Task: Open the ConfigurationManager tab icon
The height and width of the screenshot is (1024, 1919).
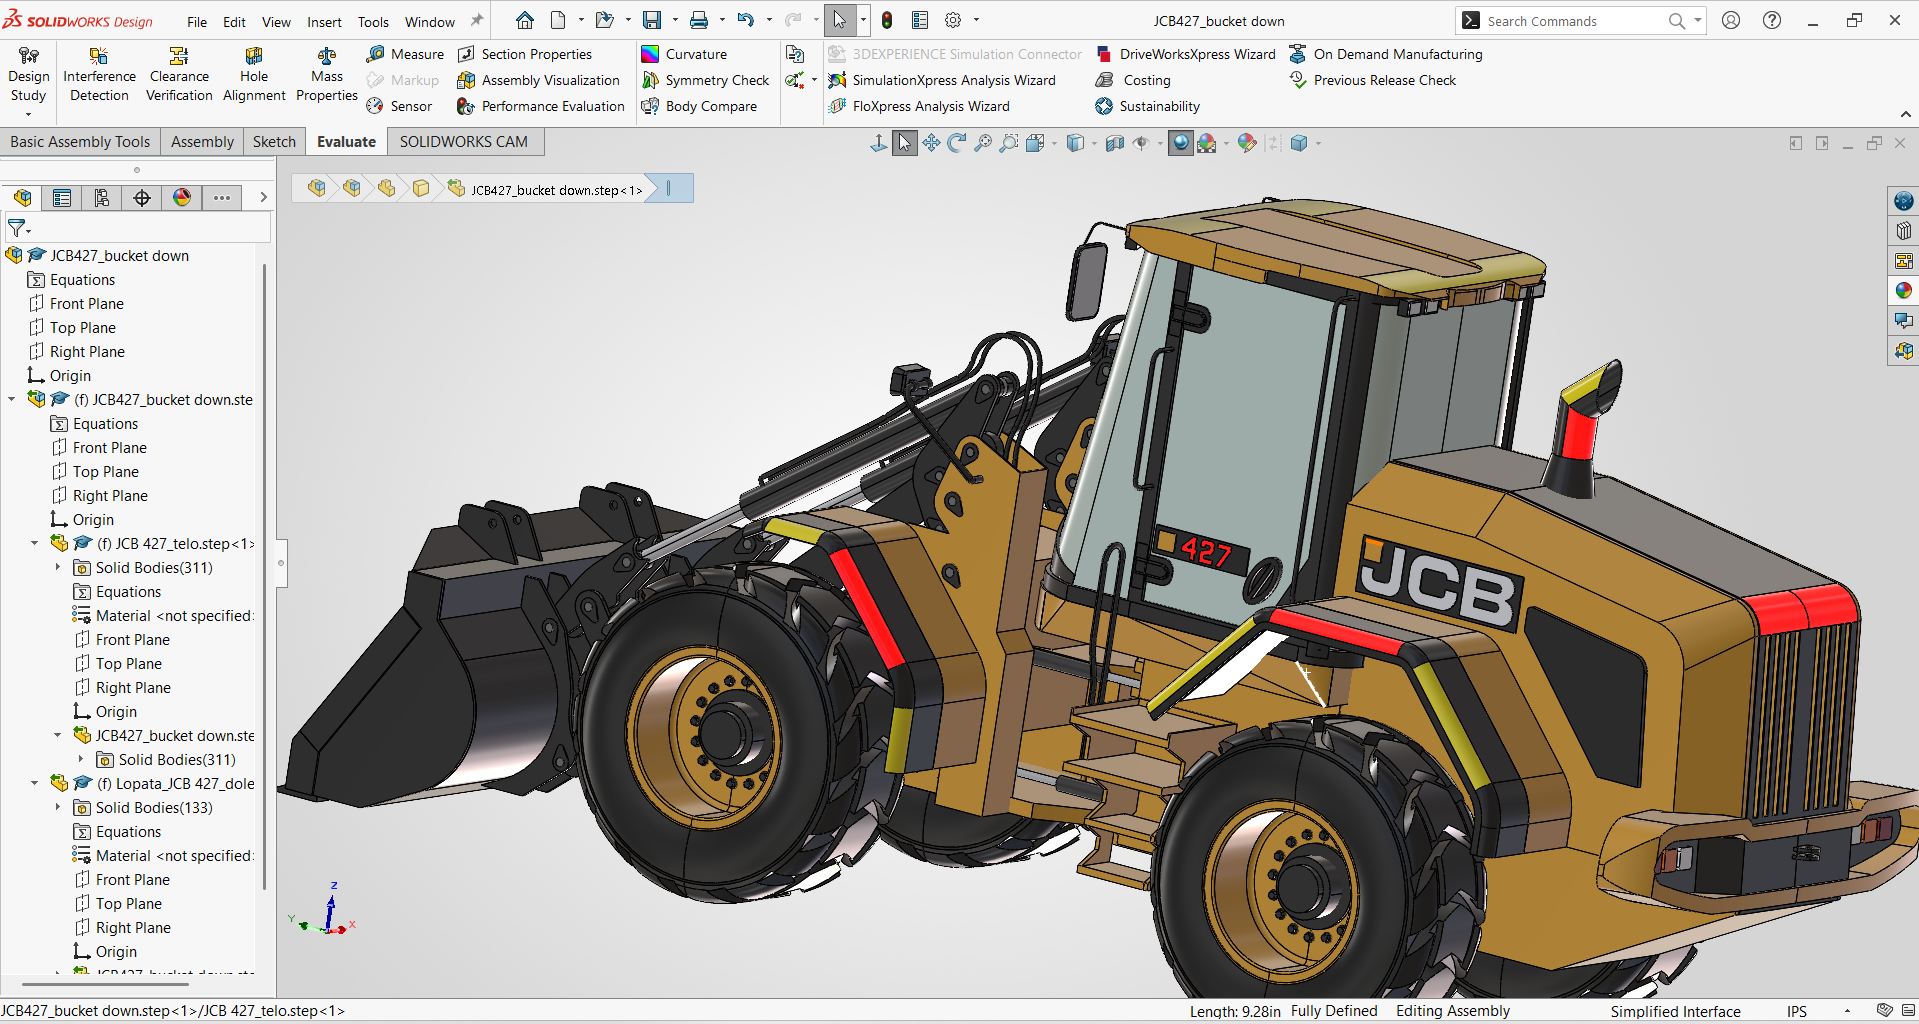Action: [102, 198]
